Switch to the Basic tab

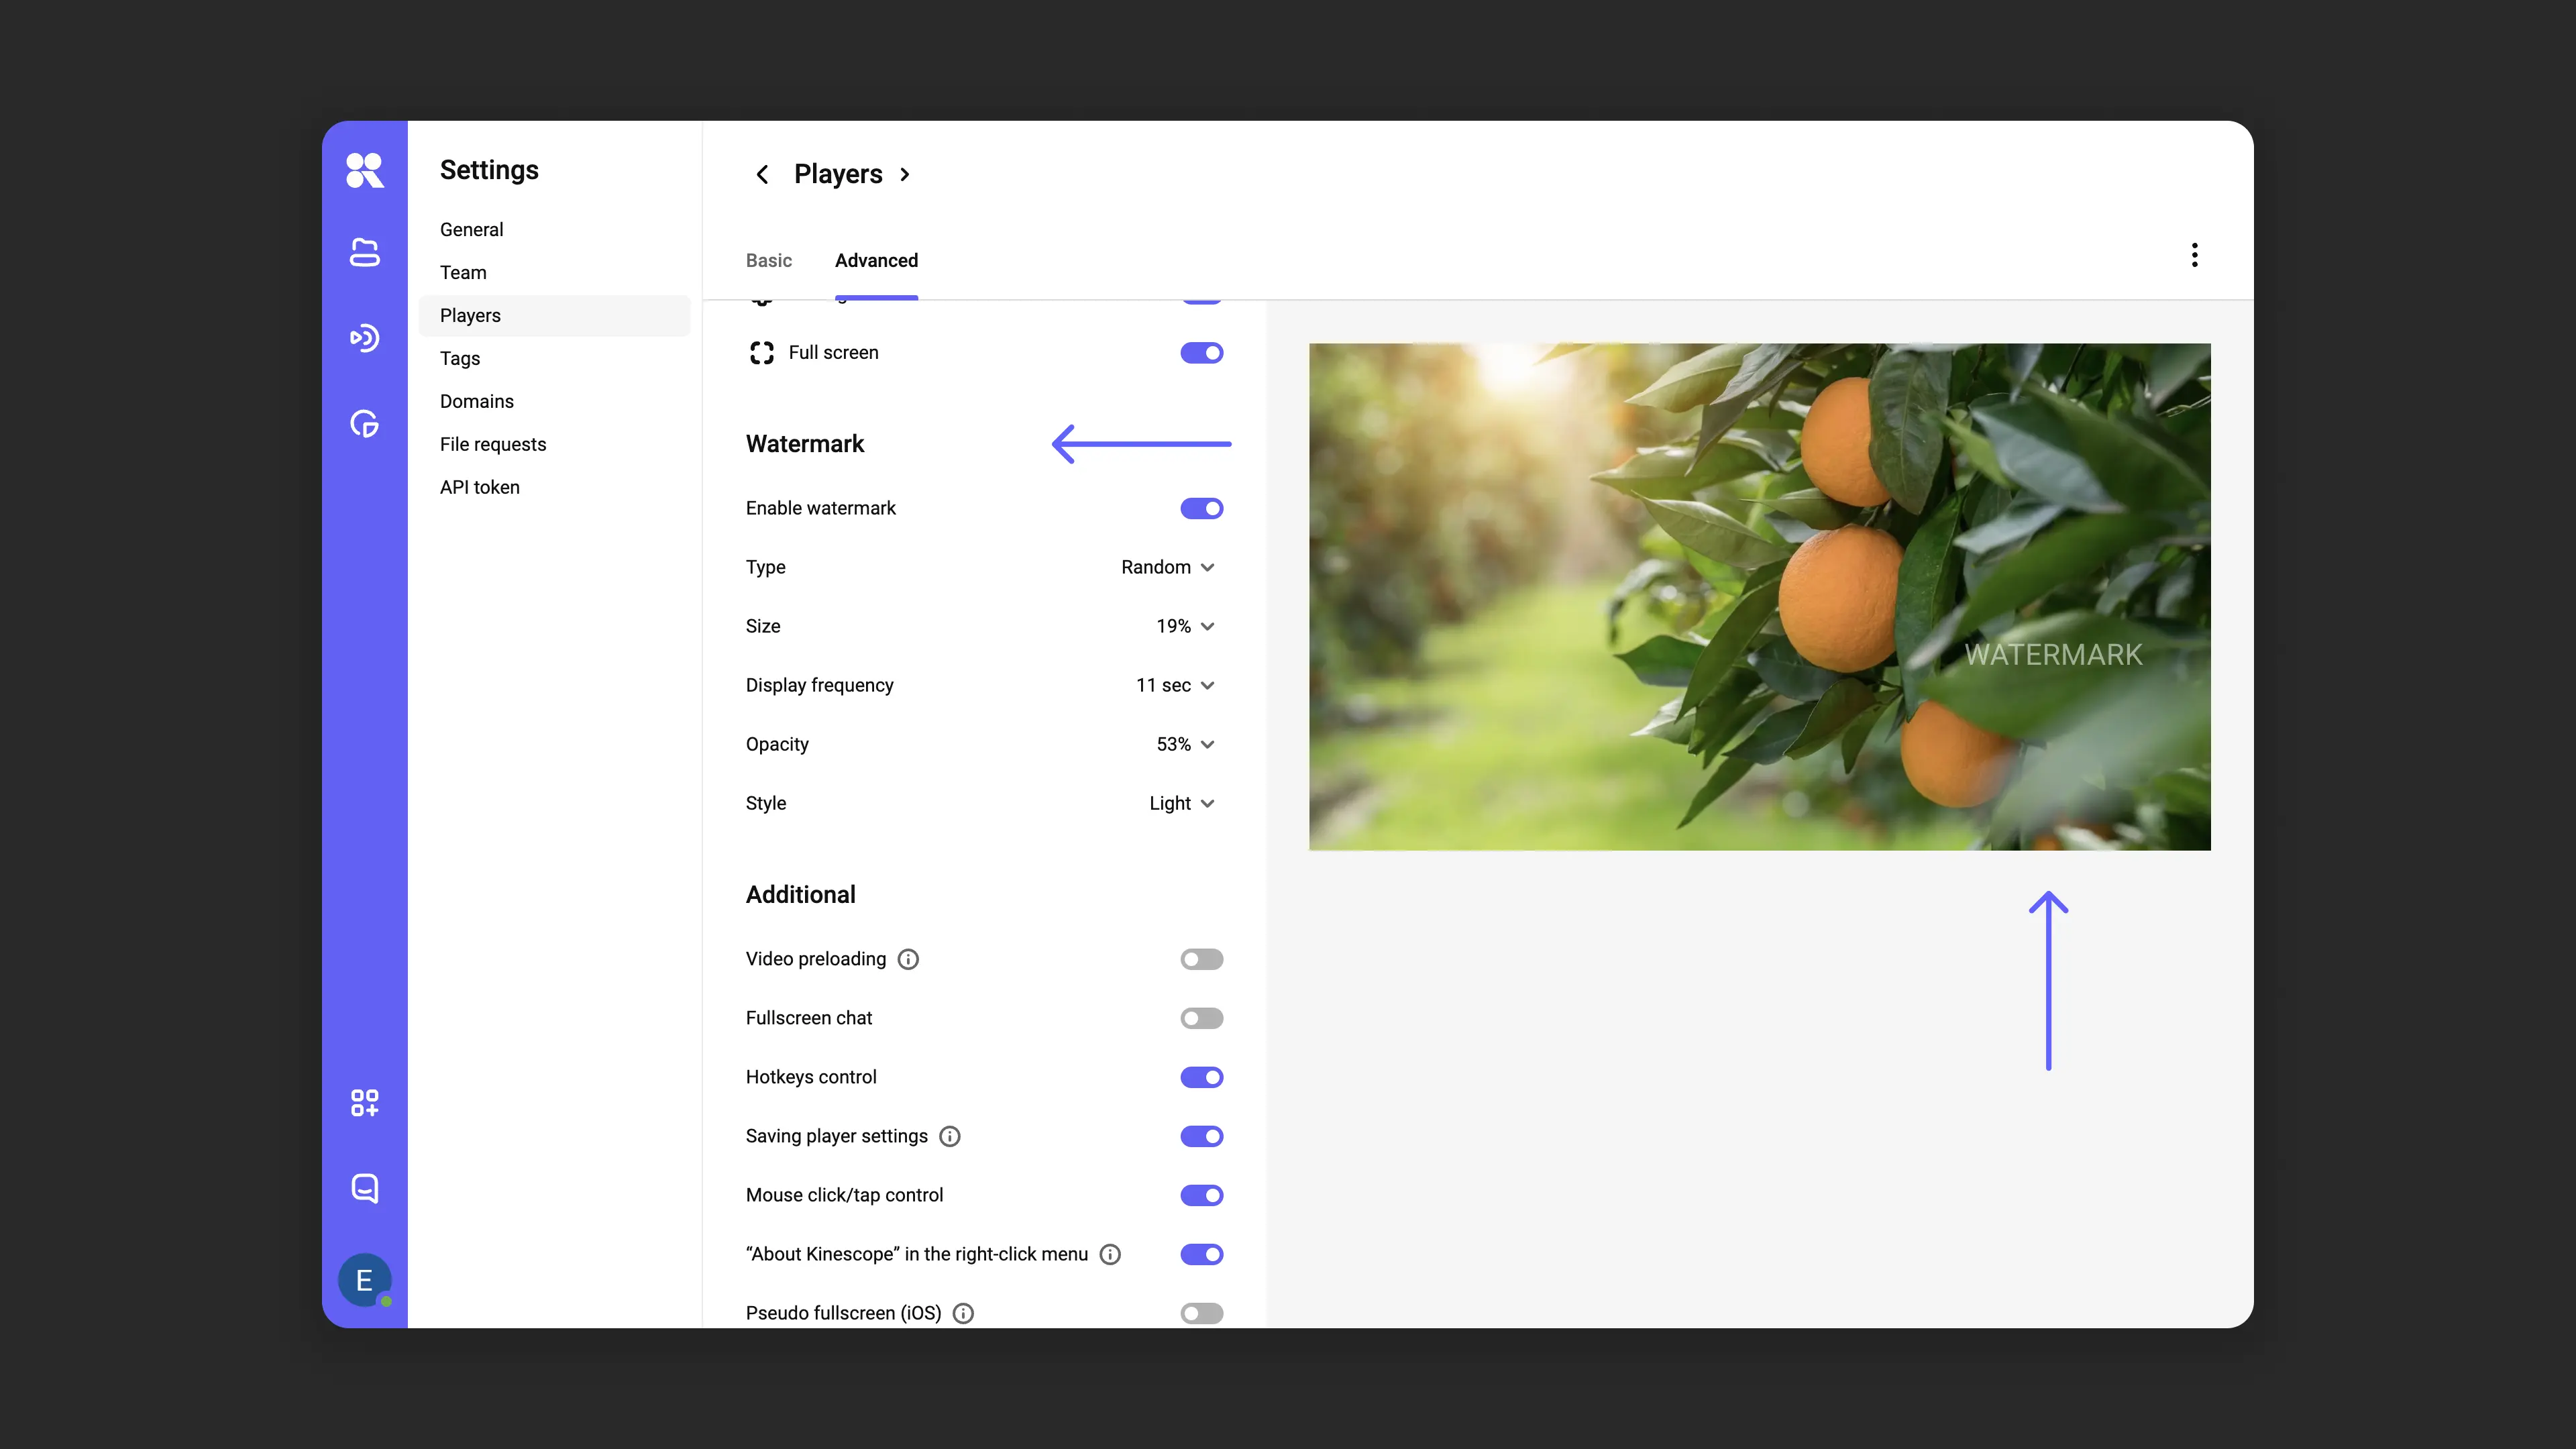click(x=768, y=260)
